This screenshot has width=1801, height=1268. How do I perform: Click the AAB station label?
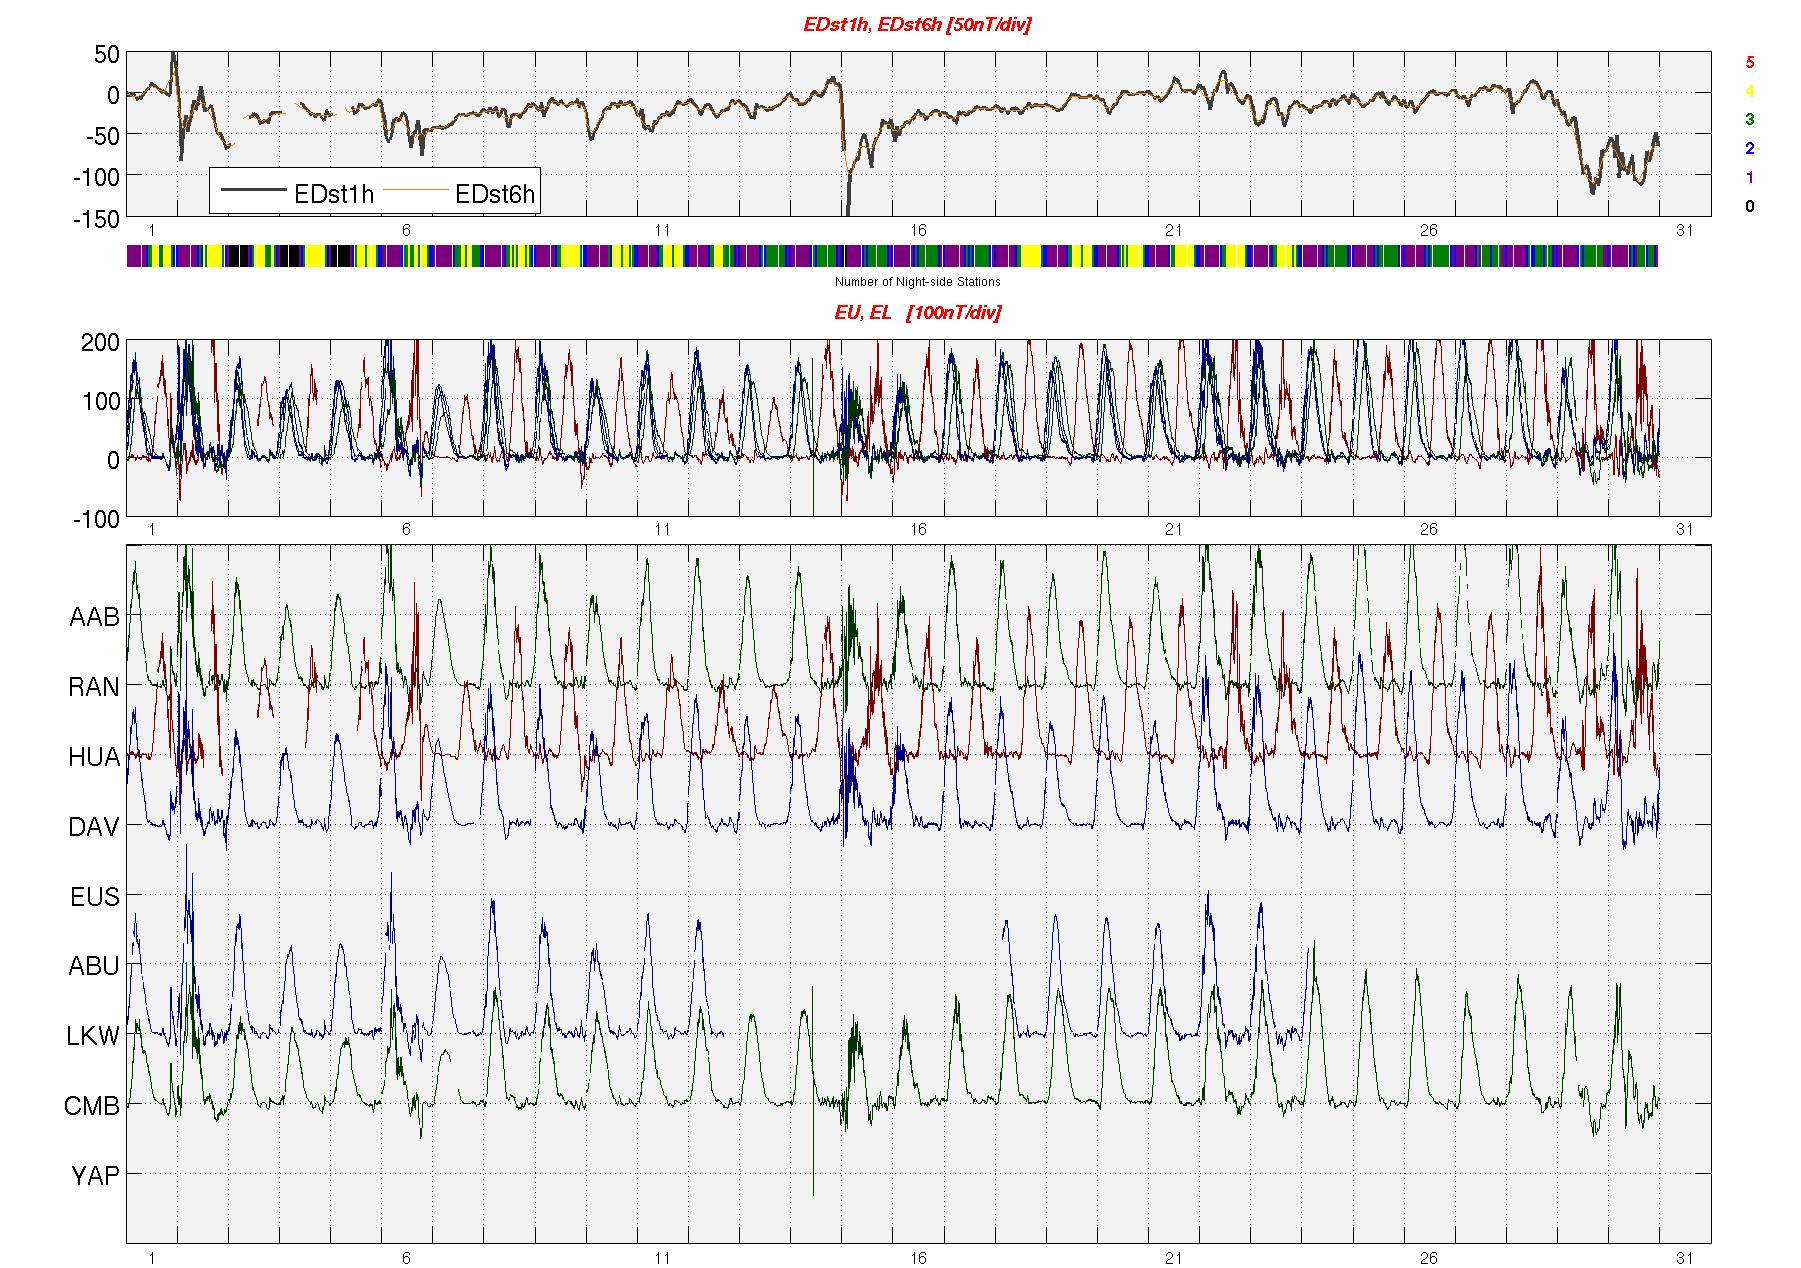click(94, 618)
